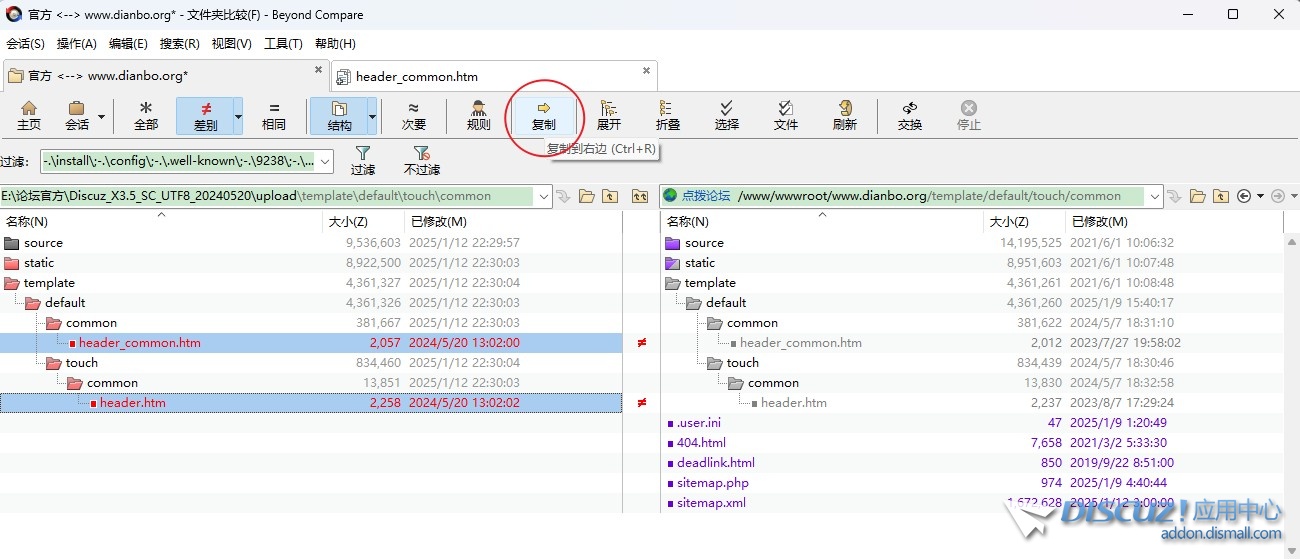Click Copy to right (复制) arrow button
Image resolution: width=1300 pixels, height=559 pixels.
click(543, 116)
